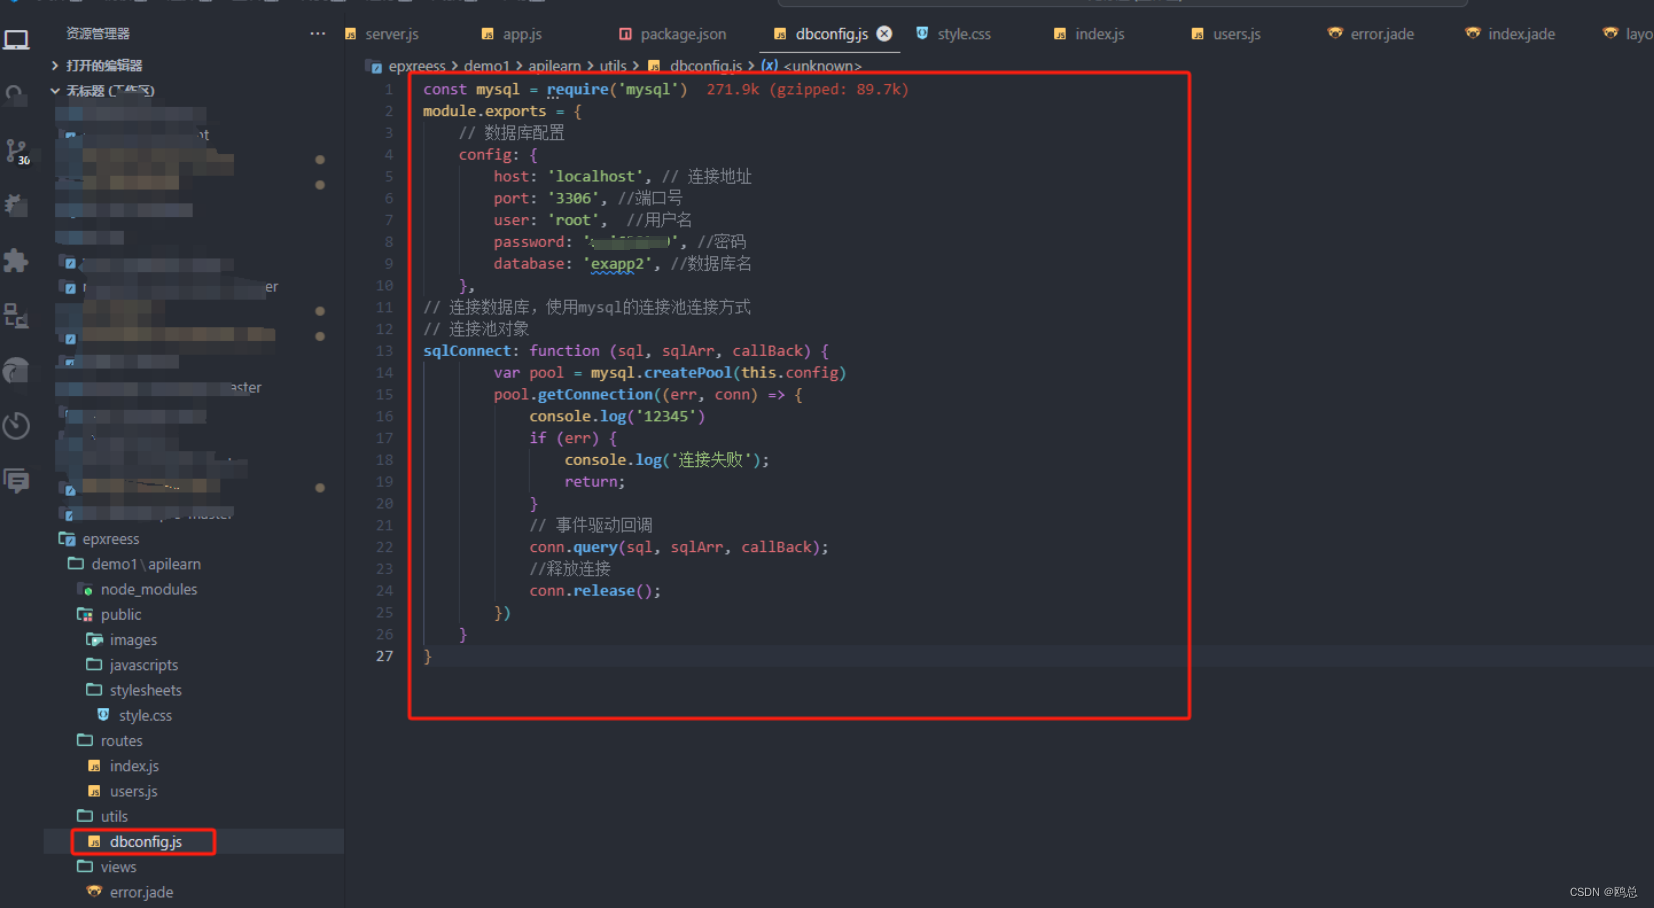Close the dbconfig.js editor tab
1654x908 pixels.
[884, 34]
